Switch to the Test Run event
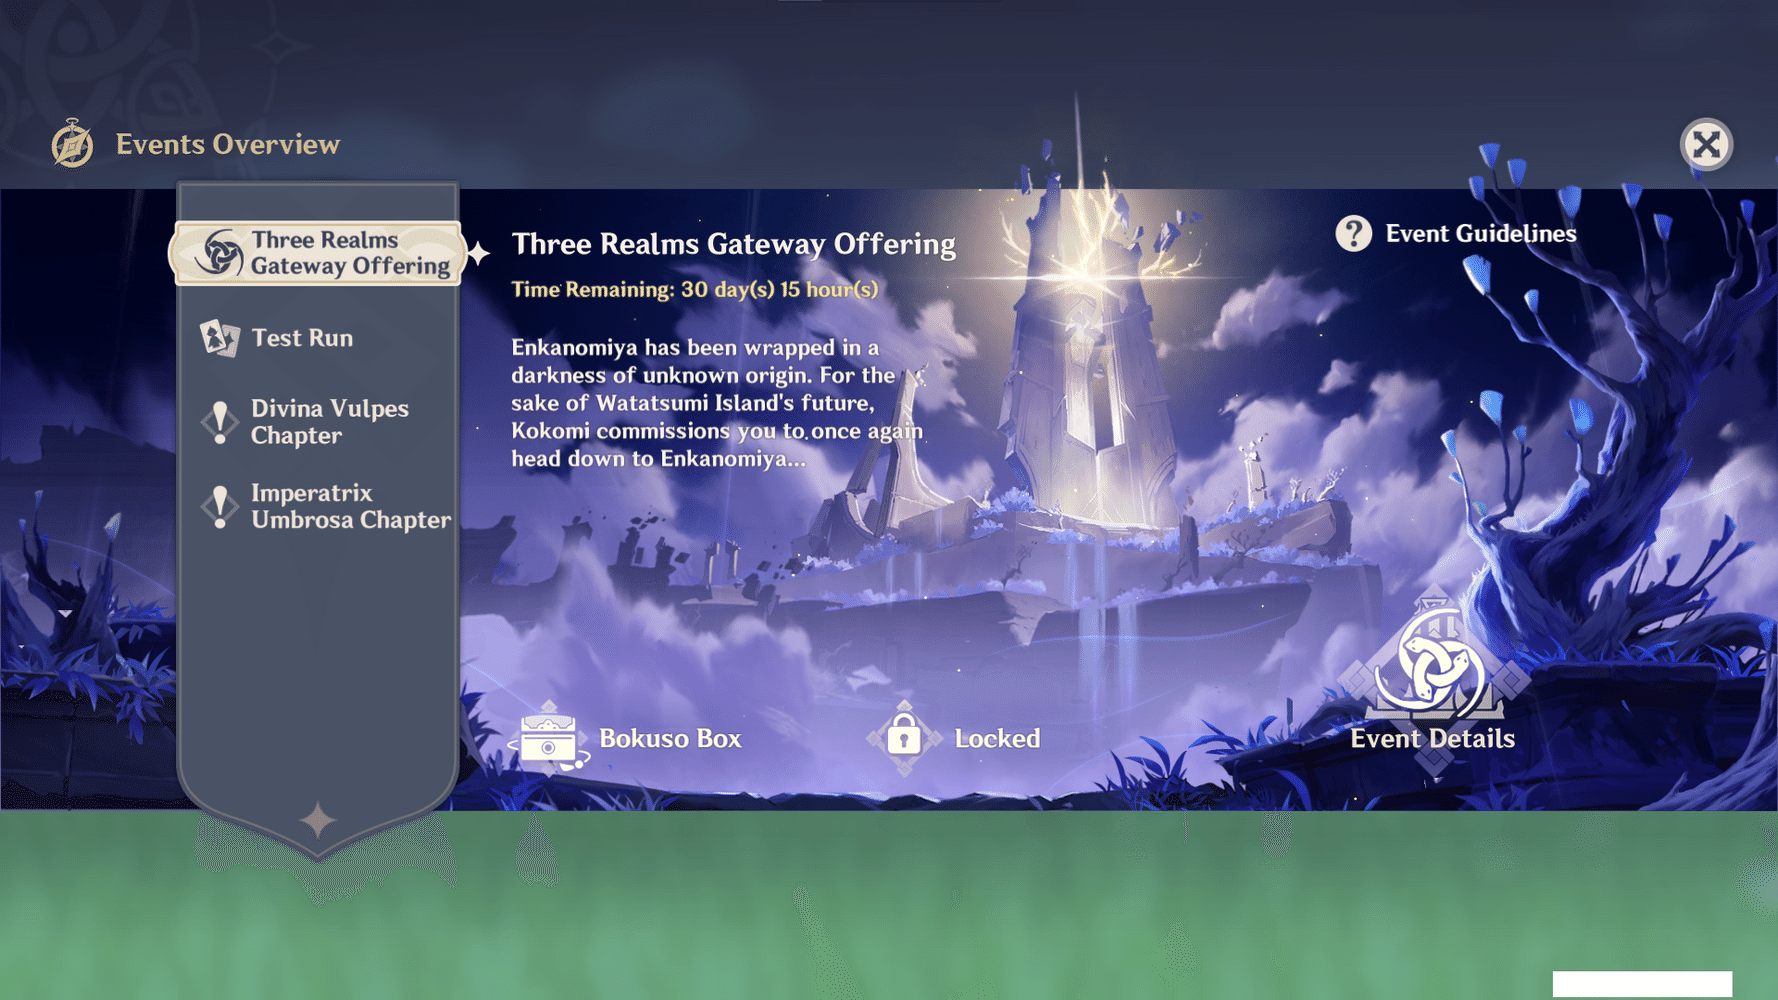The image size is (1778, 1000). coord(302,338)
